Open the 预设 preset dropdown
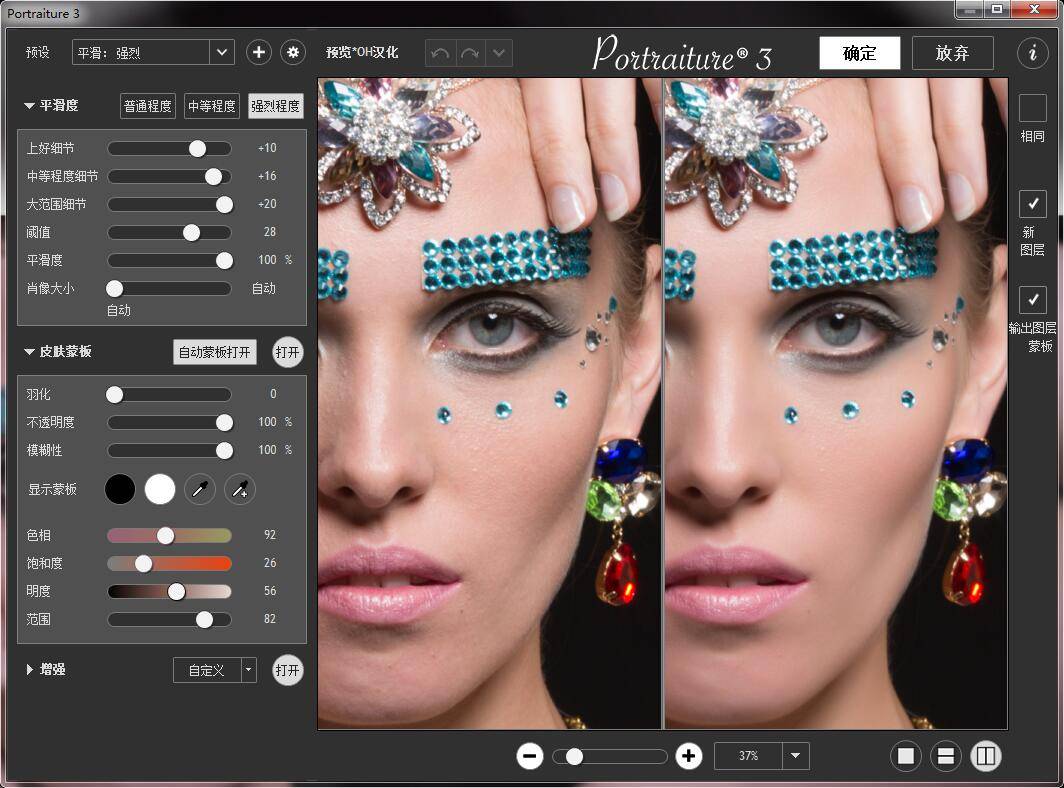The width and height of the screenshot is (1064, 788). tap(221, 53)
